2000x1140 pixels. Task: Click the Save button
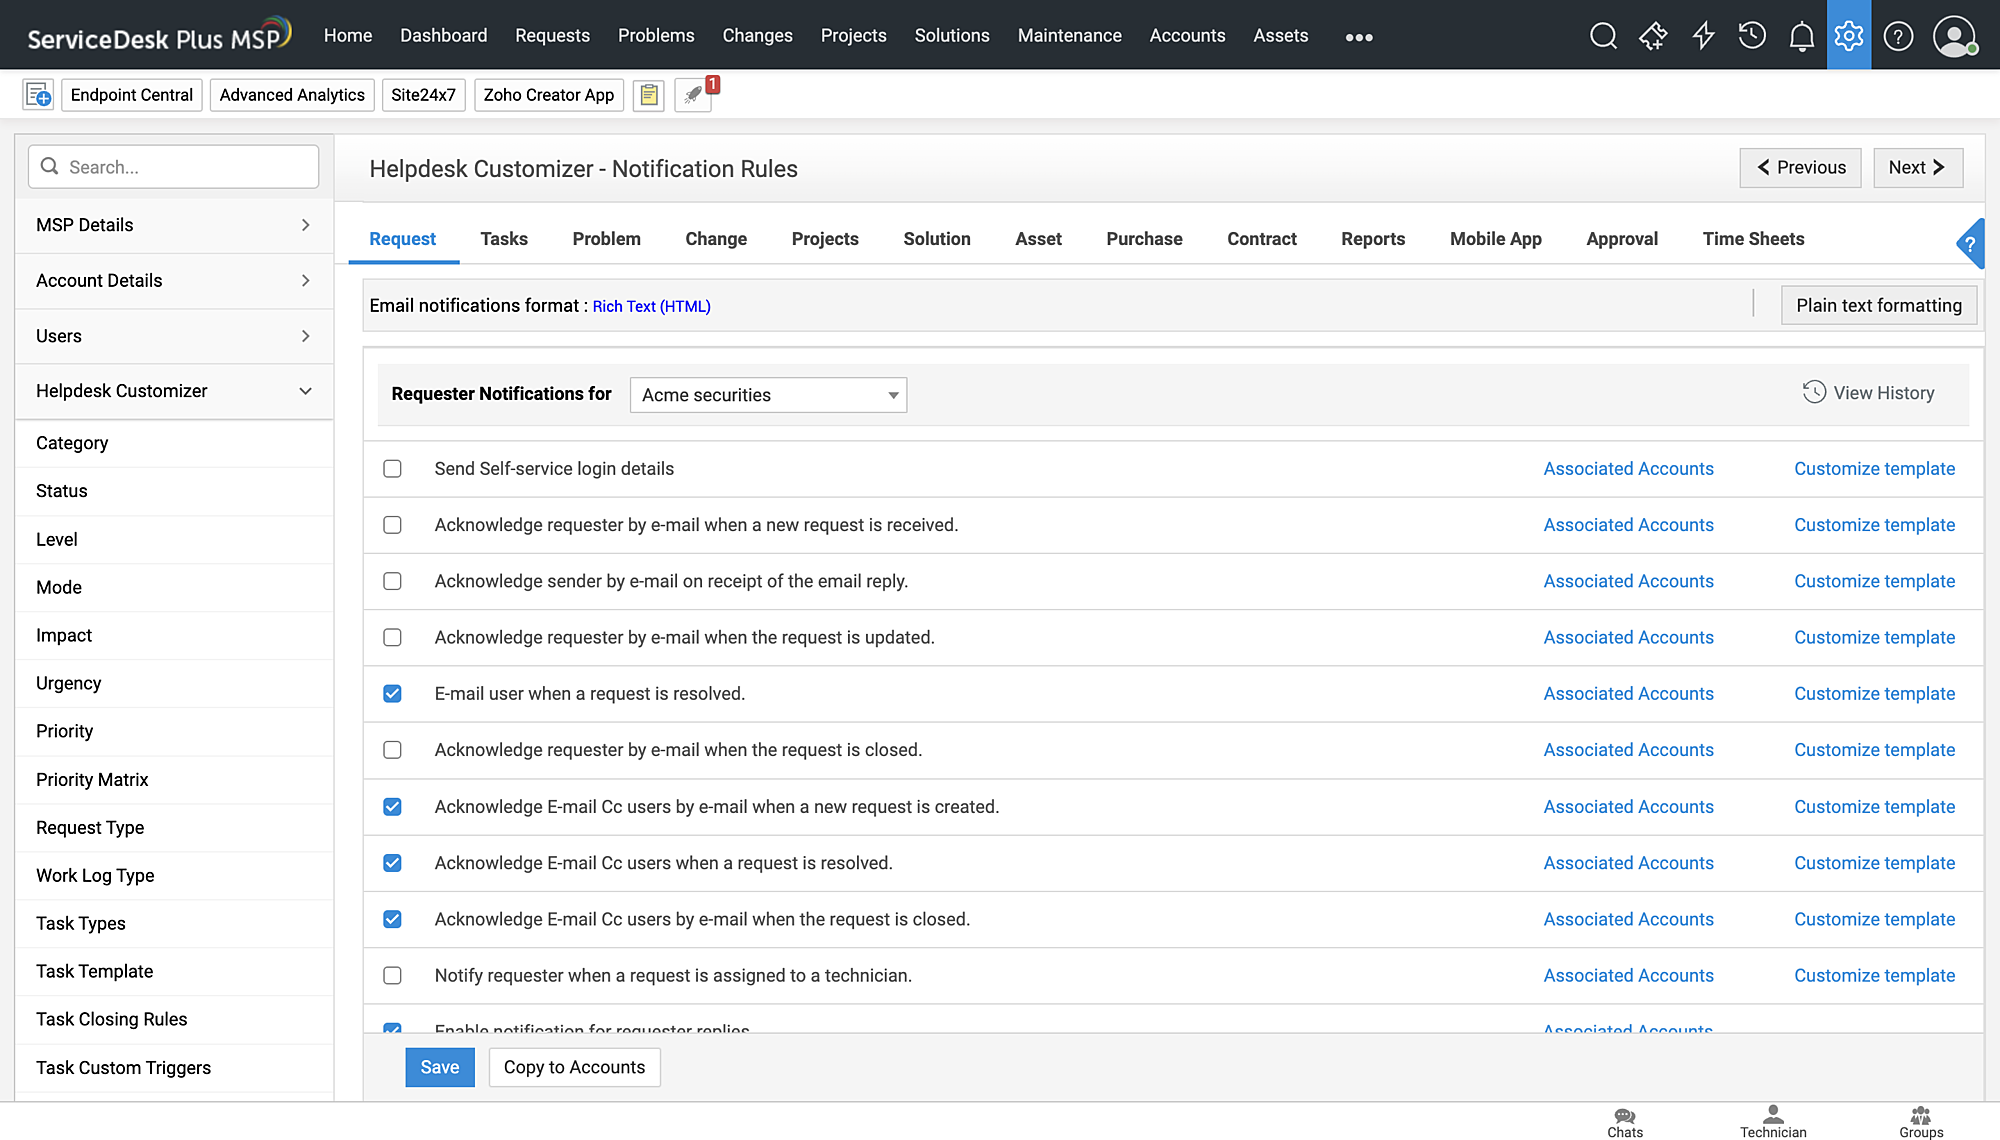click(440, 1066)
